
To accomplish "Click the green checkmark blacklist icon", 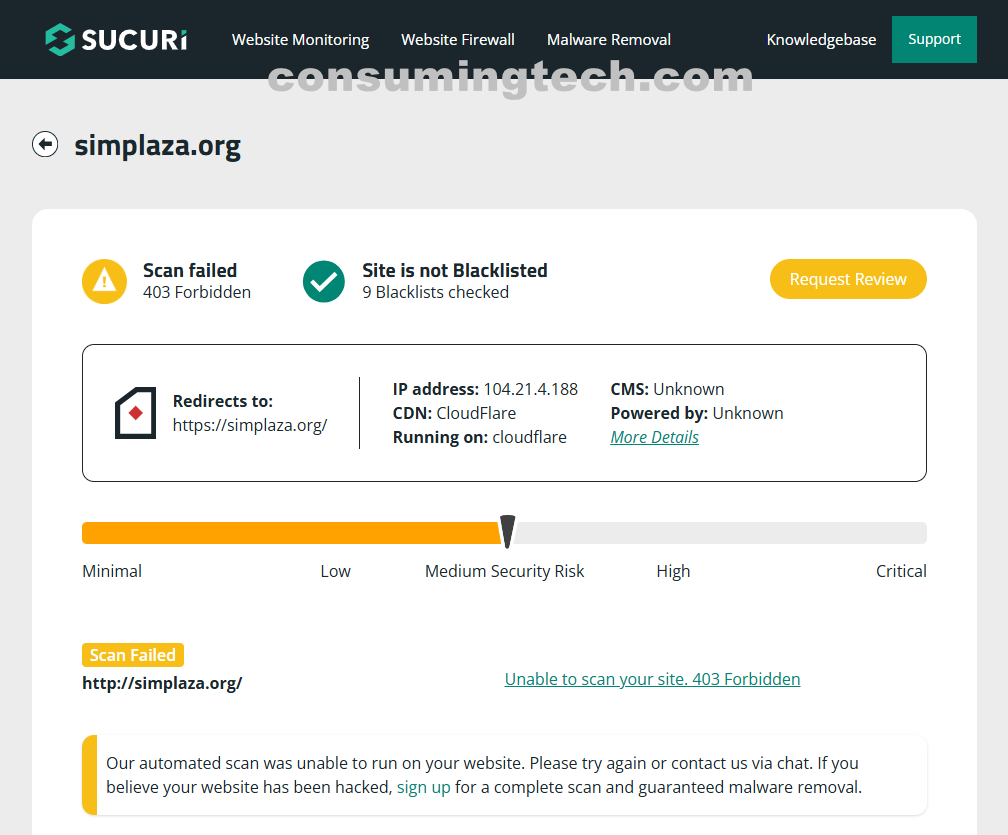I will (x=324, y=281).
